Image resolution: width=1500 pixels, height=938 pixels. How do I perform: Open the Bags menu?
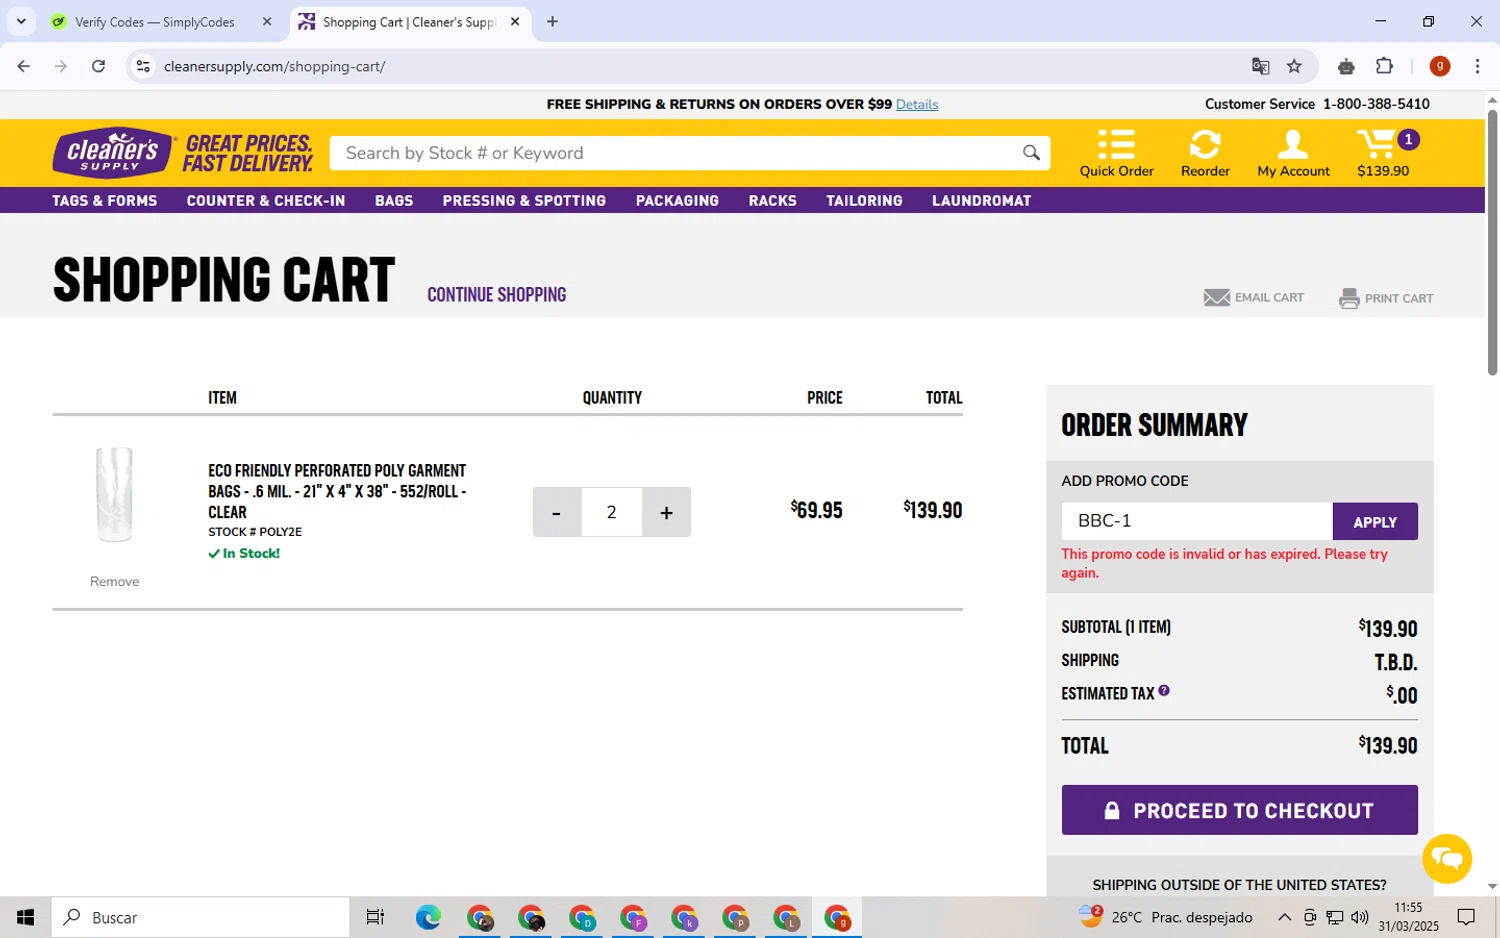pyautogui.click(x=394, y=201)
